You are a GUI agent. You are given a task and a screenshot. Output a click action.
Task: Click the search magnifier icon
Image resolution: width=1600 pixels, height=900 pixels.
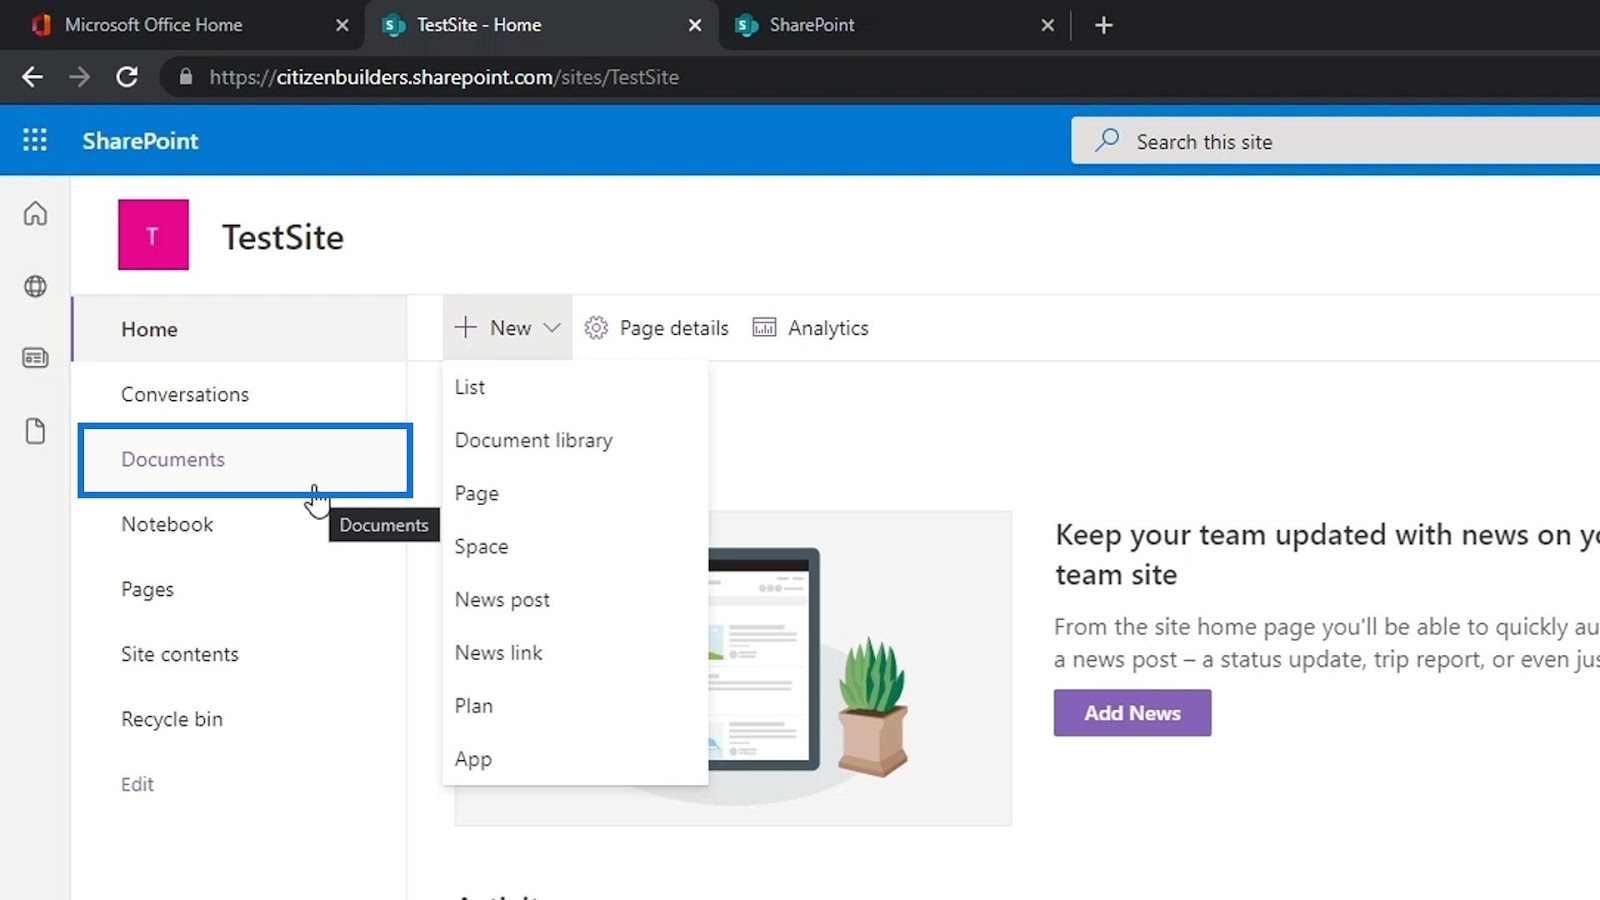[1107, 140]
